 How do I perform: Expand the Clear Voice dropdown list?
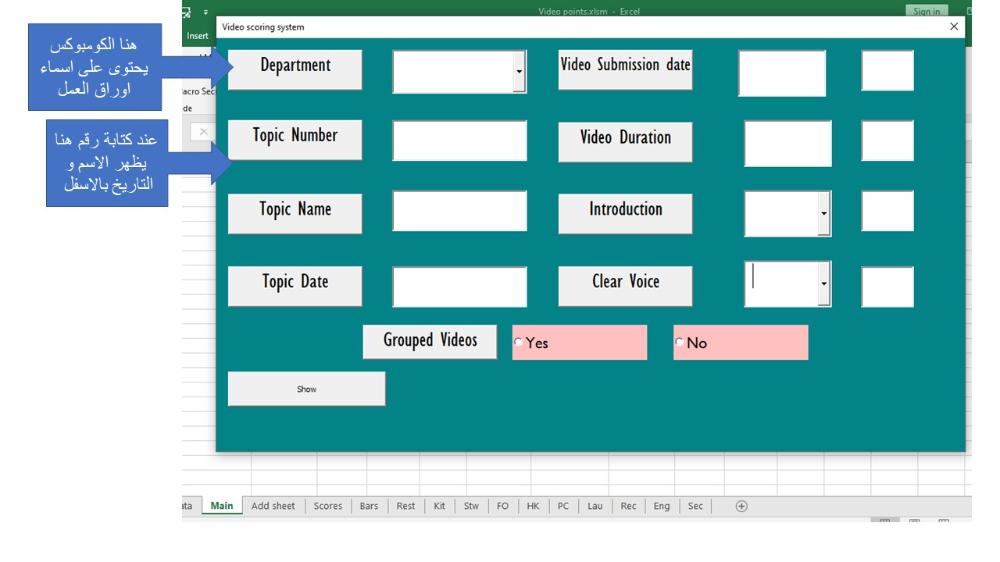[x=824, y=285]
